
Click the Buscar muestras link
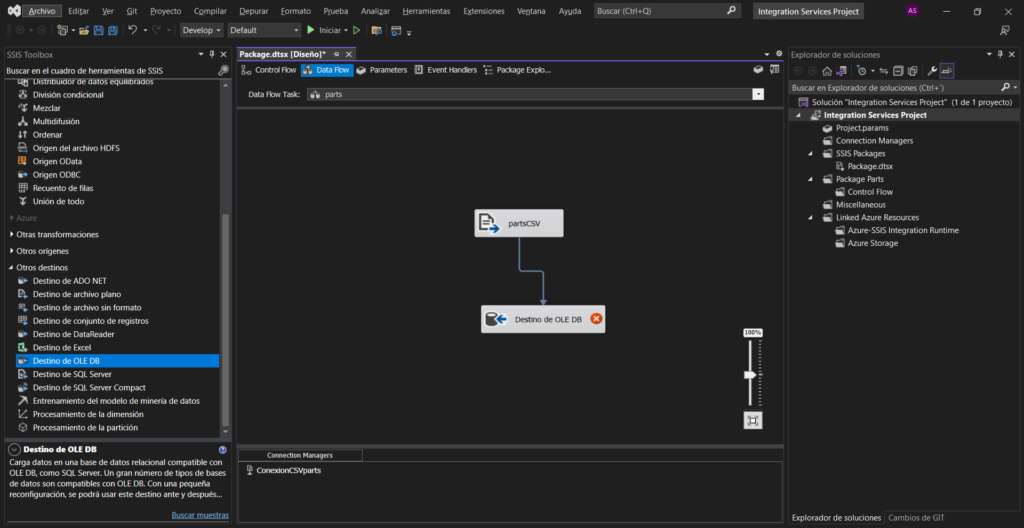click(200, 515)
